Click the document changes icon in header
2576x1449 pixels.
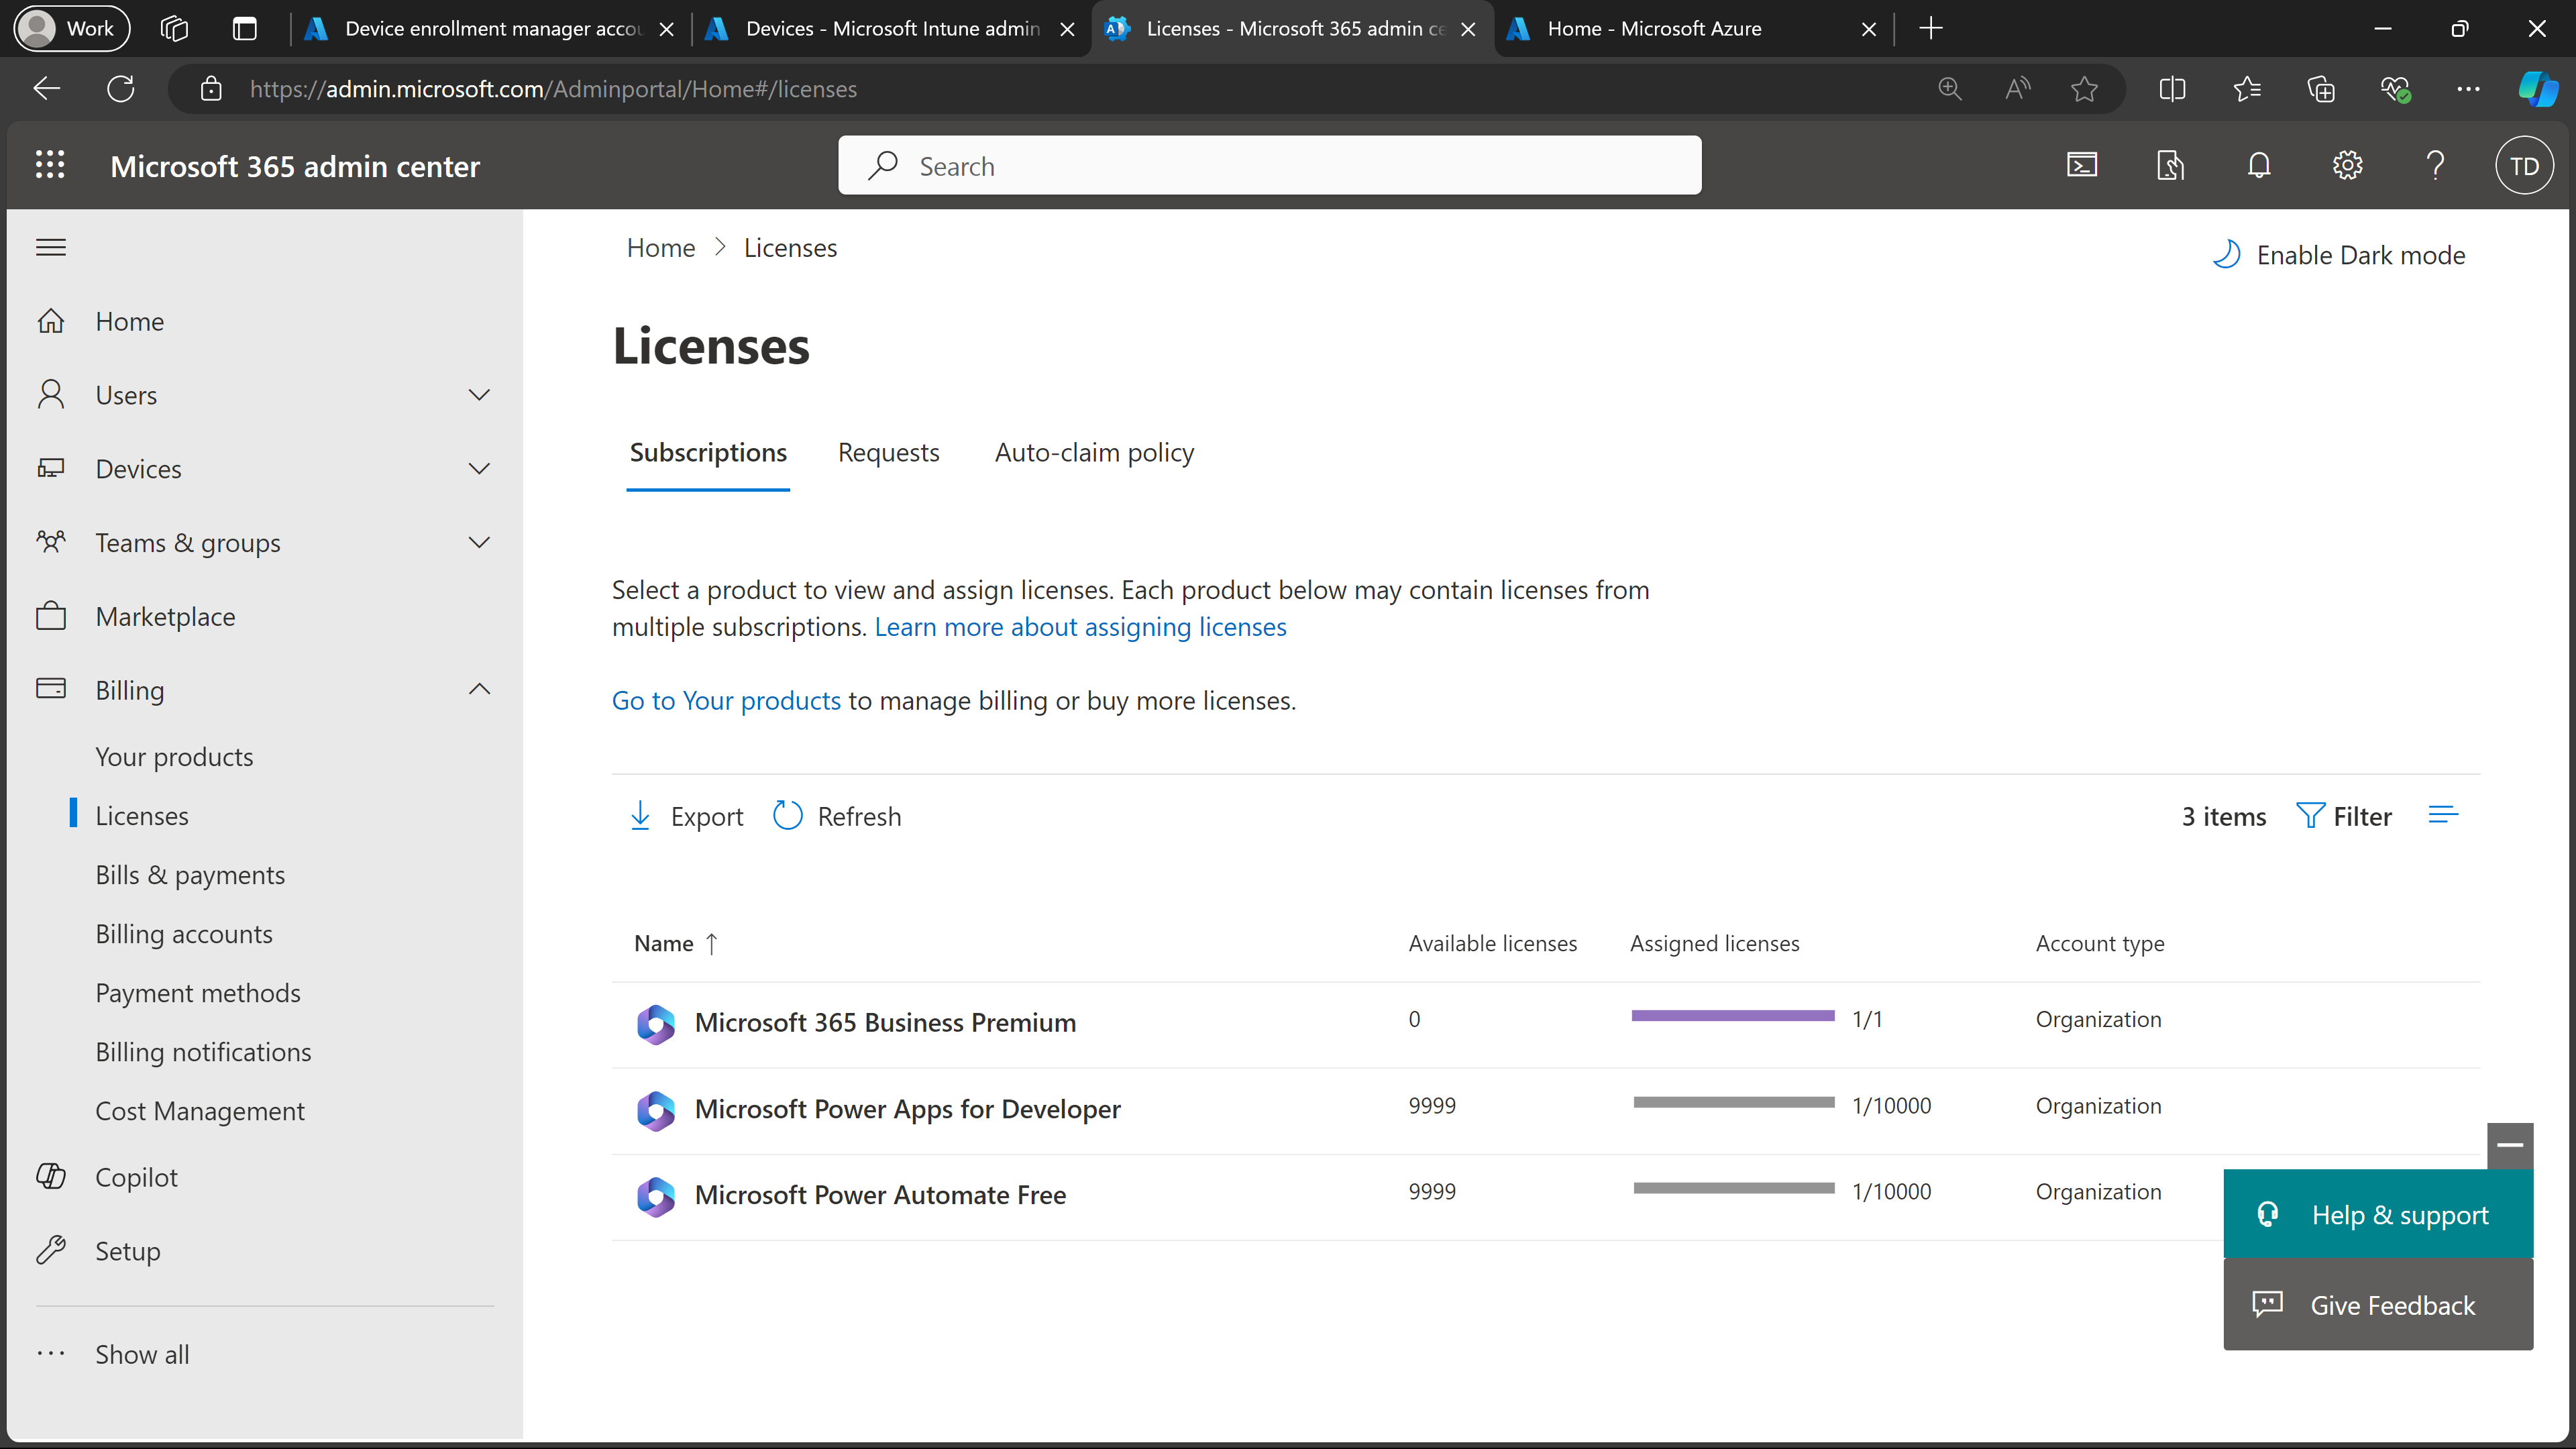[2170, 165]
